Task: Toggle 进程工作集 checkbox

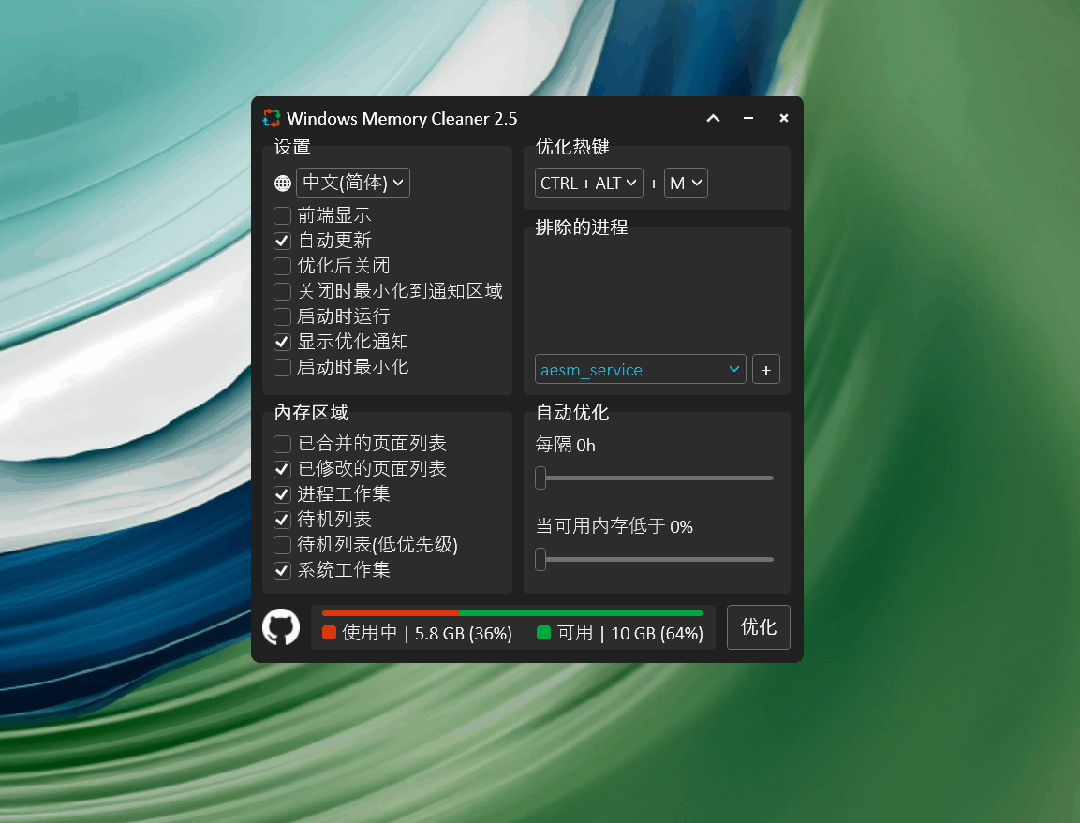Action: point(282,494)
